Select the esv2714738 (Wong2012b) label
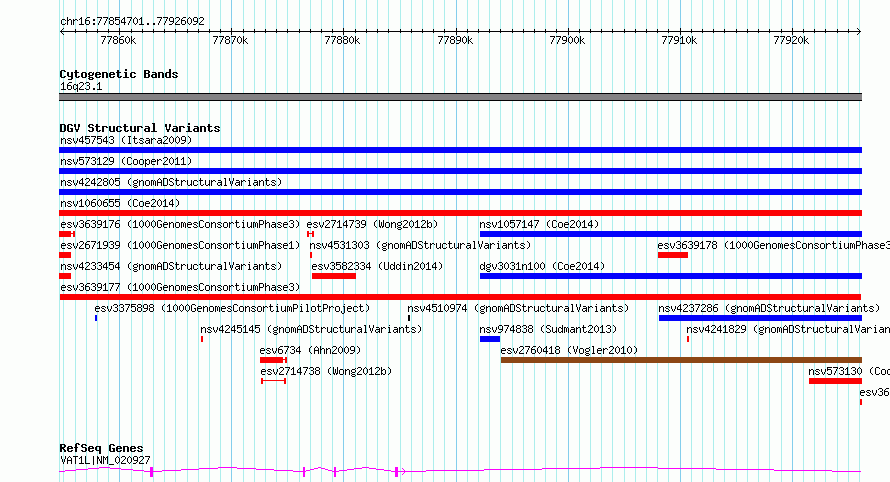This screenshot has height=482, width=890. coord(326,371)
